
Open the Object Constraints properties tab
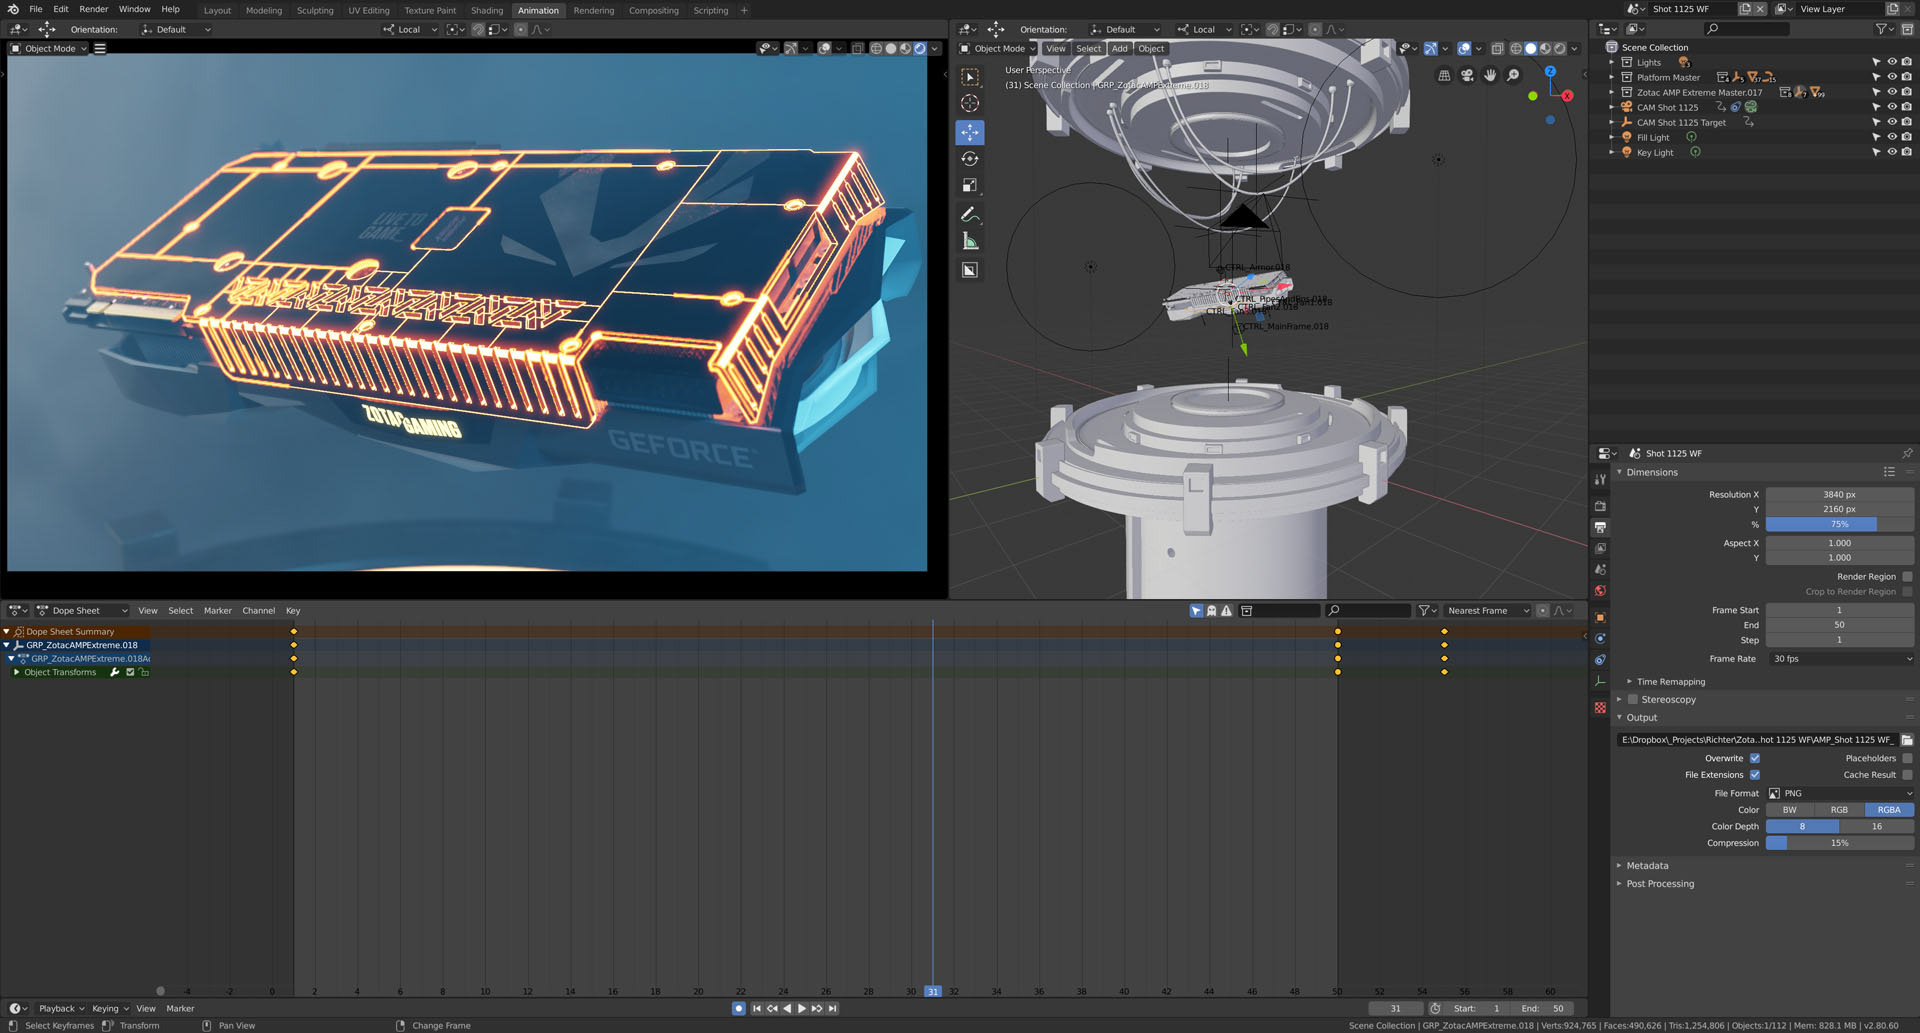(1600, 660)
